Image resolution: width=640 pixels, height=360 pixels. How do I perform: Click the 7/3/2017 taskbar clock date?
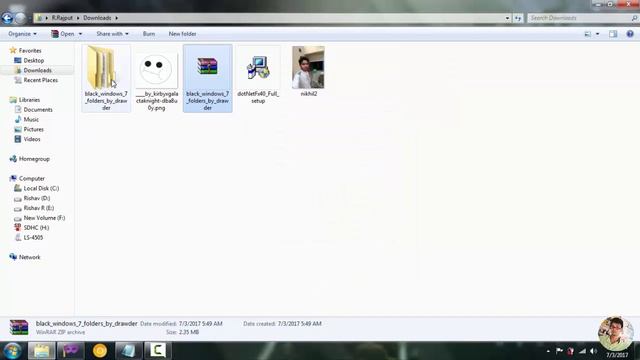point(617,355)
